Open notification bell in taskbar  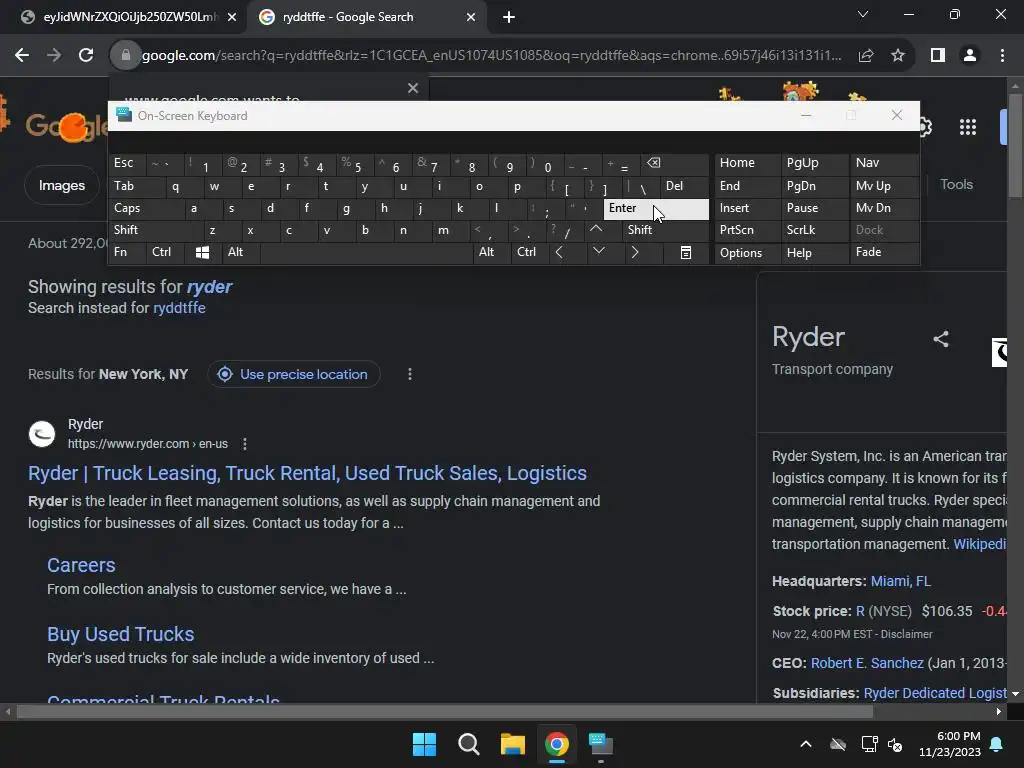tap(997, 744)
